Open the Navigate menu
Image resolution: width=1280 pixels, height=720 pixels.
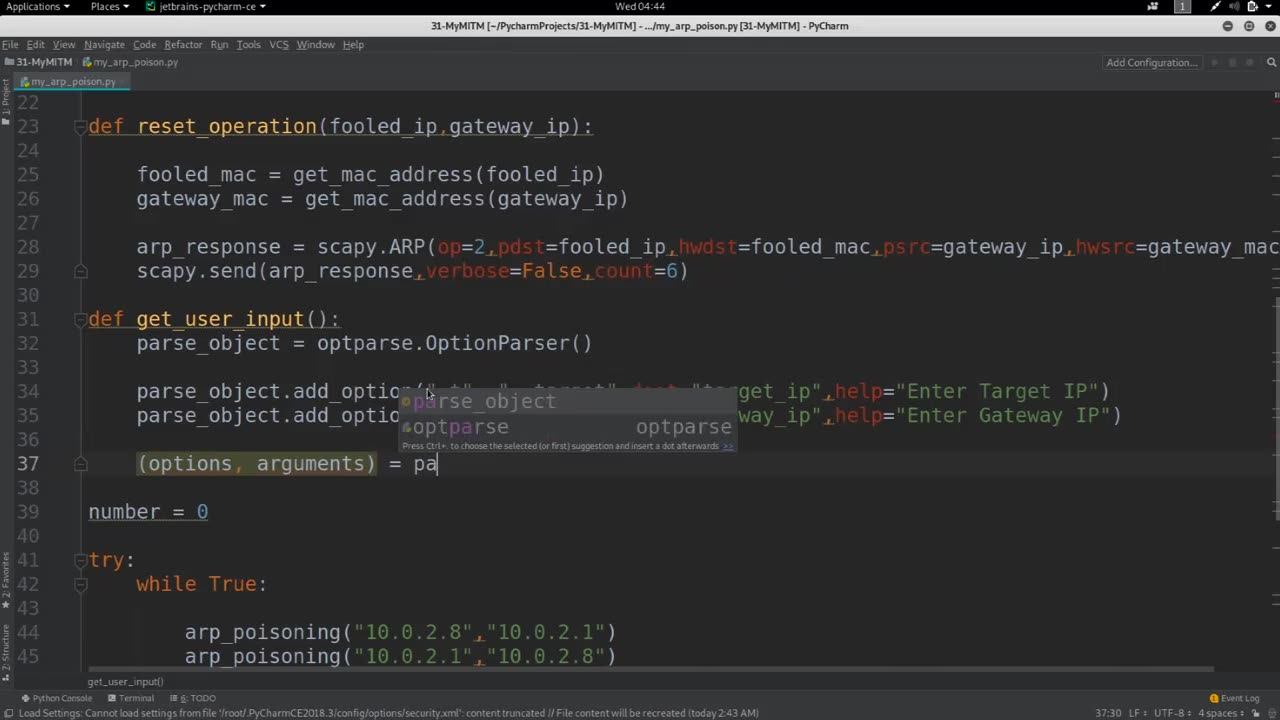pos(104,44)
